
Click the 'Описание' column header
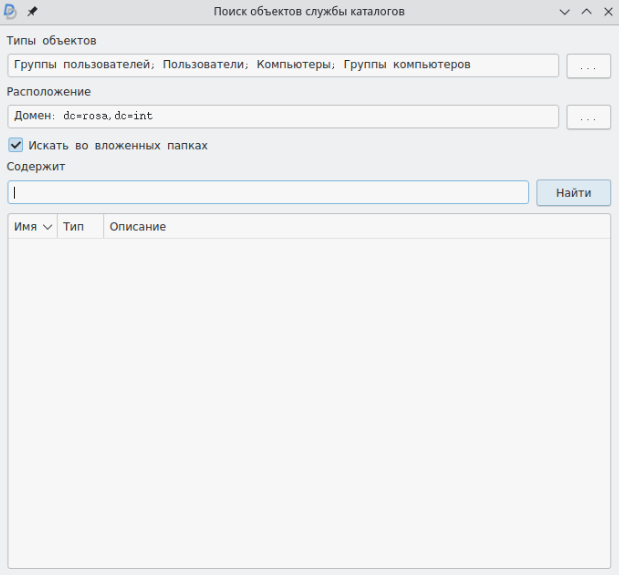click(138, 227)
